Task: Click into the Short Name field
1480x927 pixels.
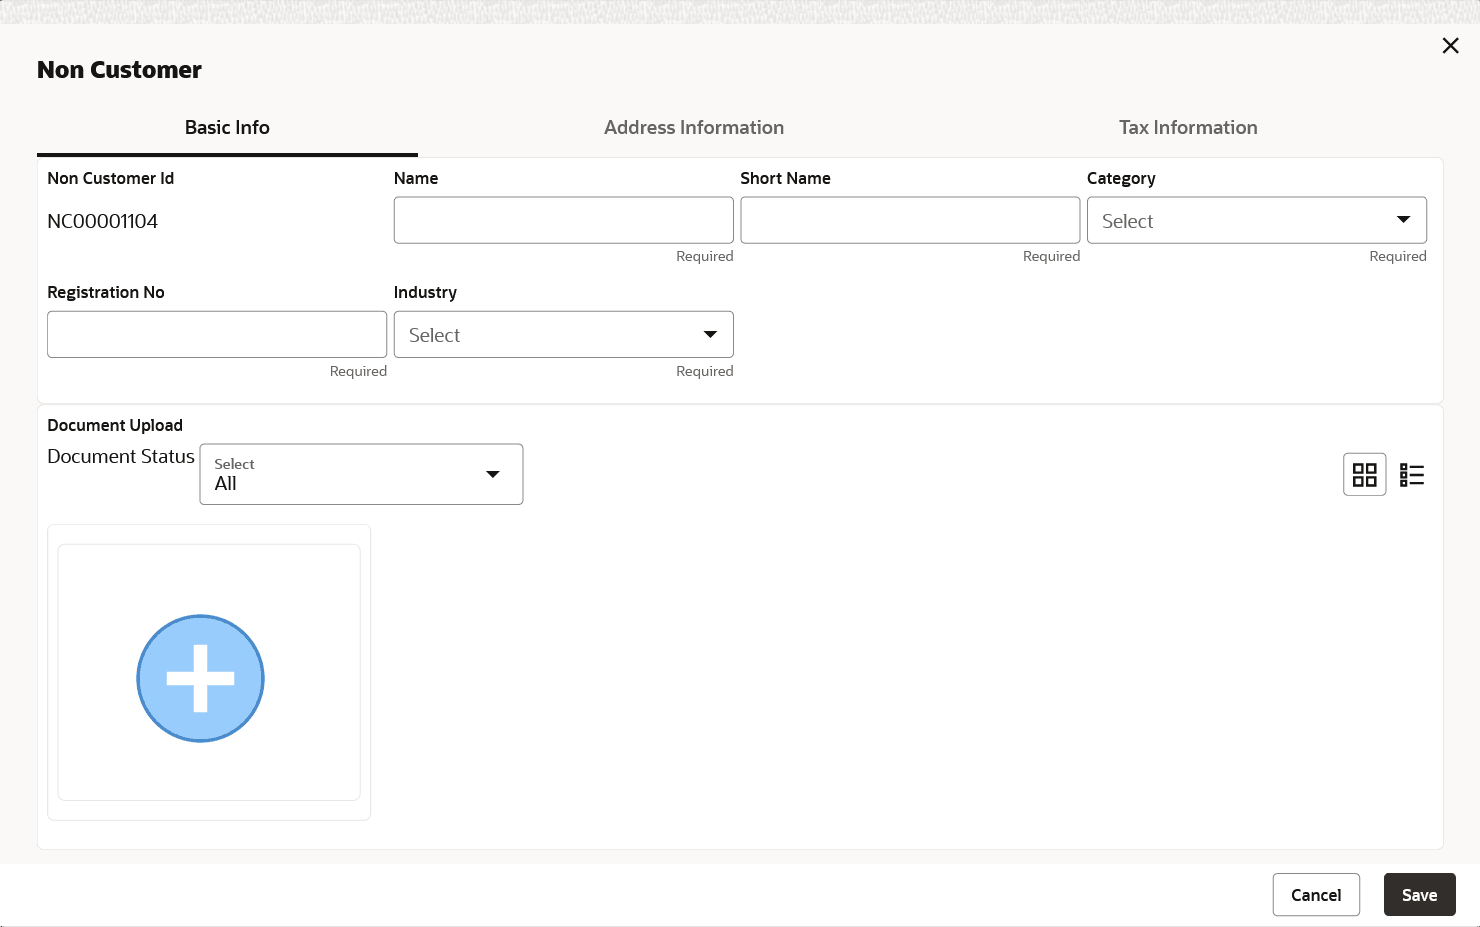Action: 909,221
